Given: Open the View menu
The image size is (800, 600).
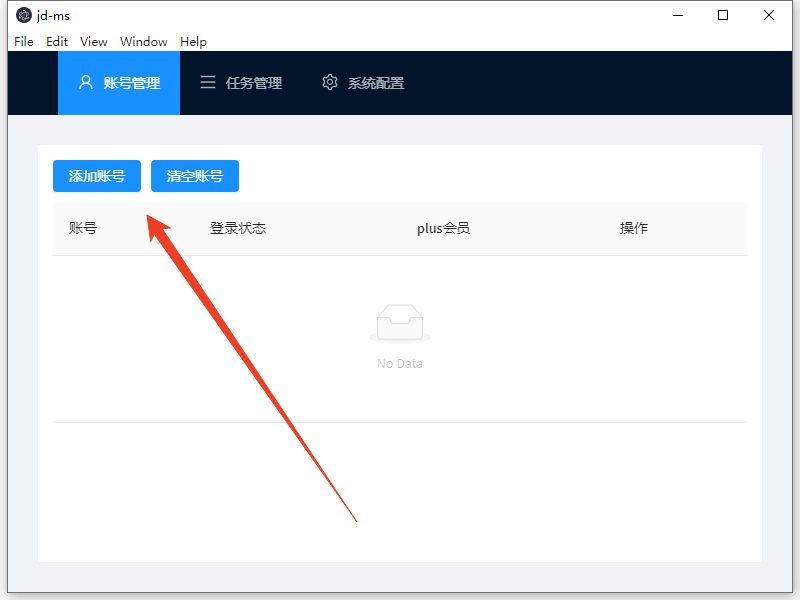Looking at the screenshot, I should tap(94, 41).
